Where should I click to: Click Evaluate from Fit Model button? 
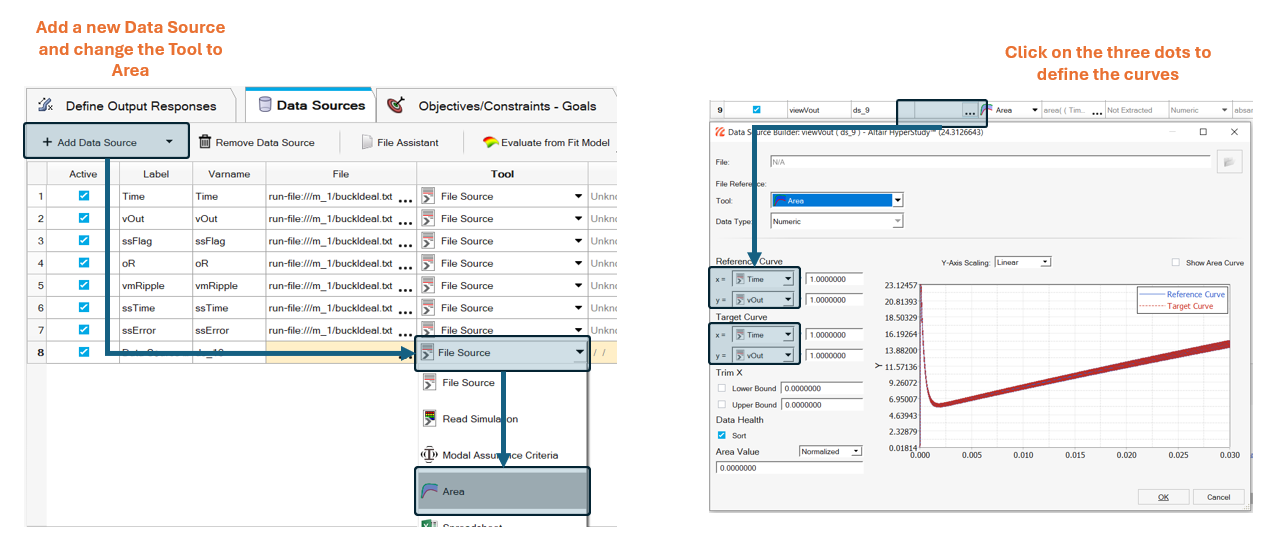point(546,142)
